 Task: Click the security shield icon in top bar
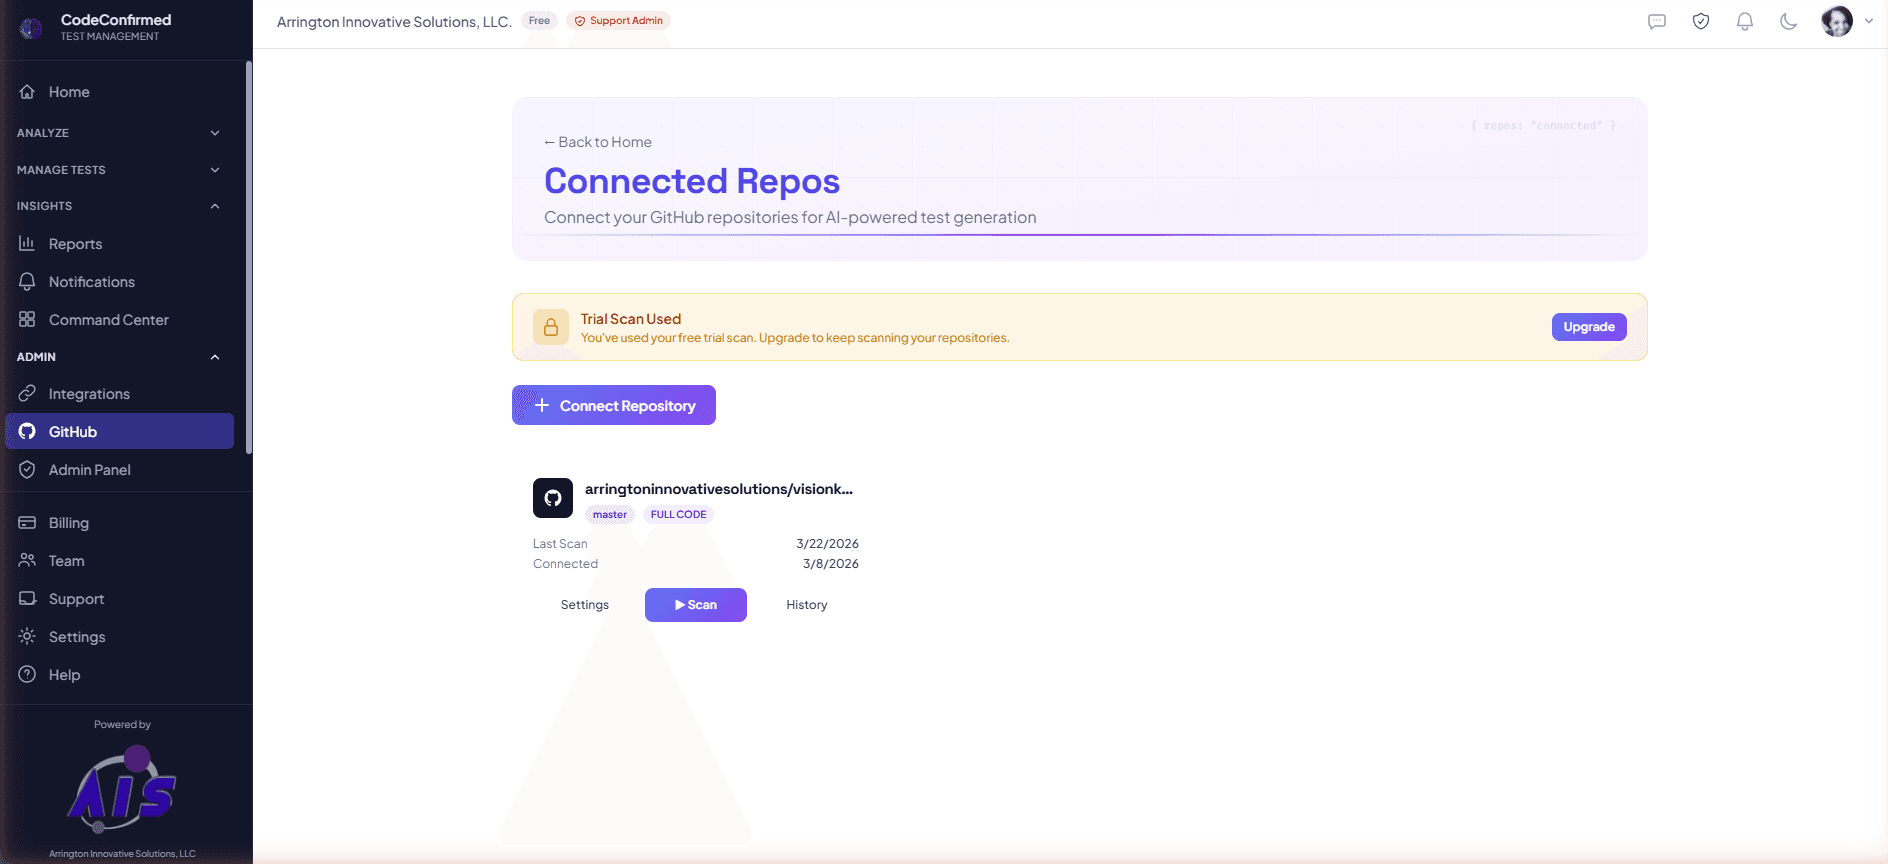click(x=1700, y=20)
